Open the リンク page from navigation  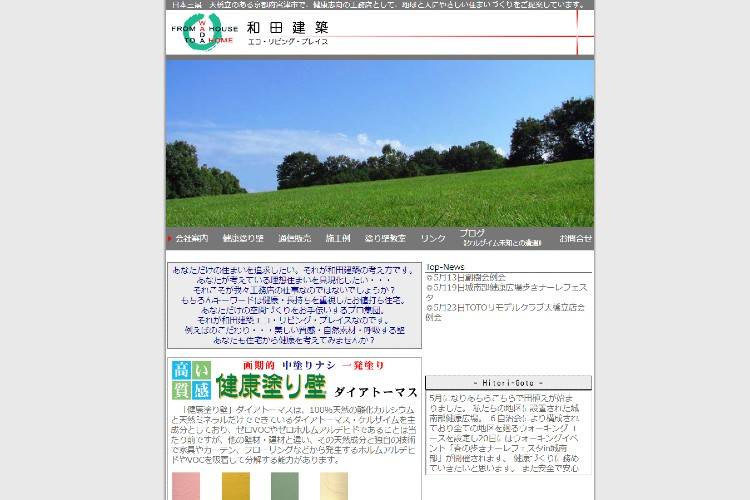coord(433,239)
